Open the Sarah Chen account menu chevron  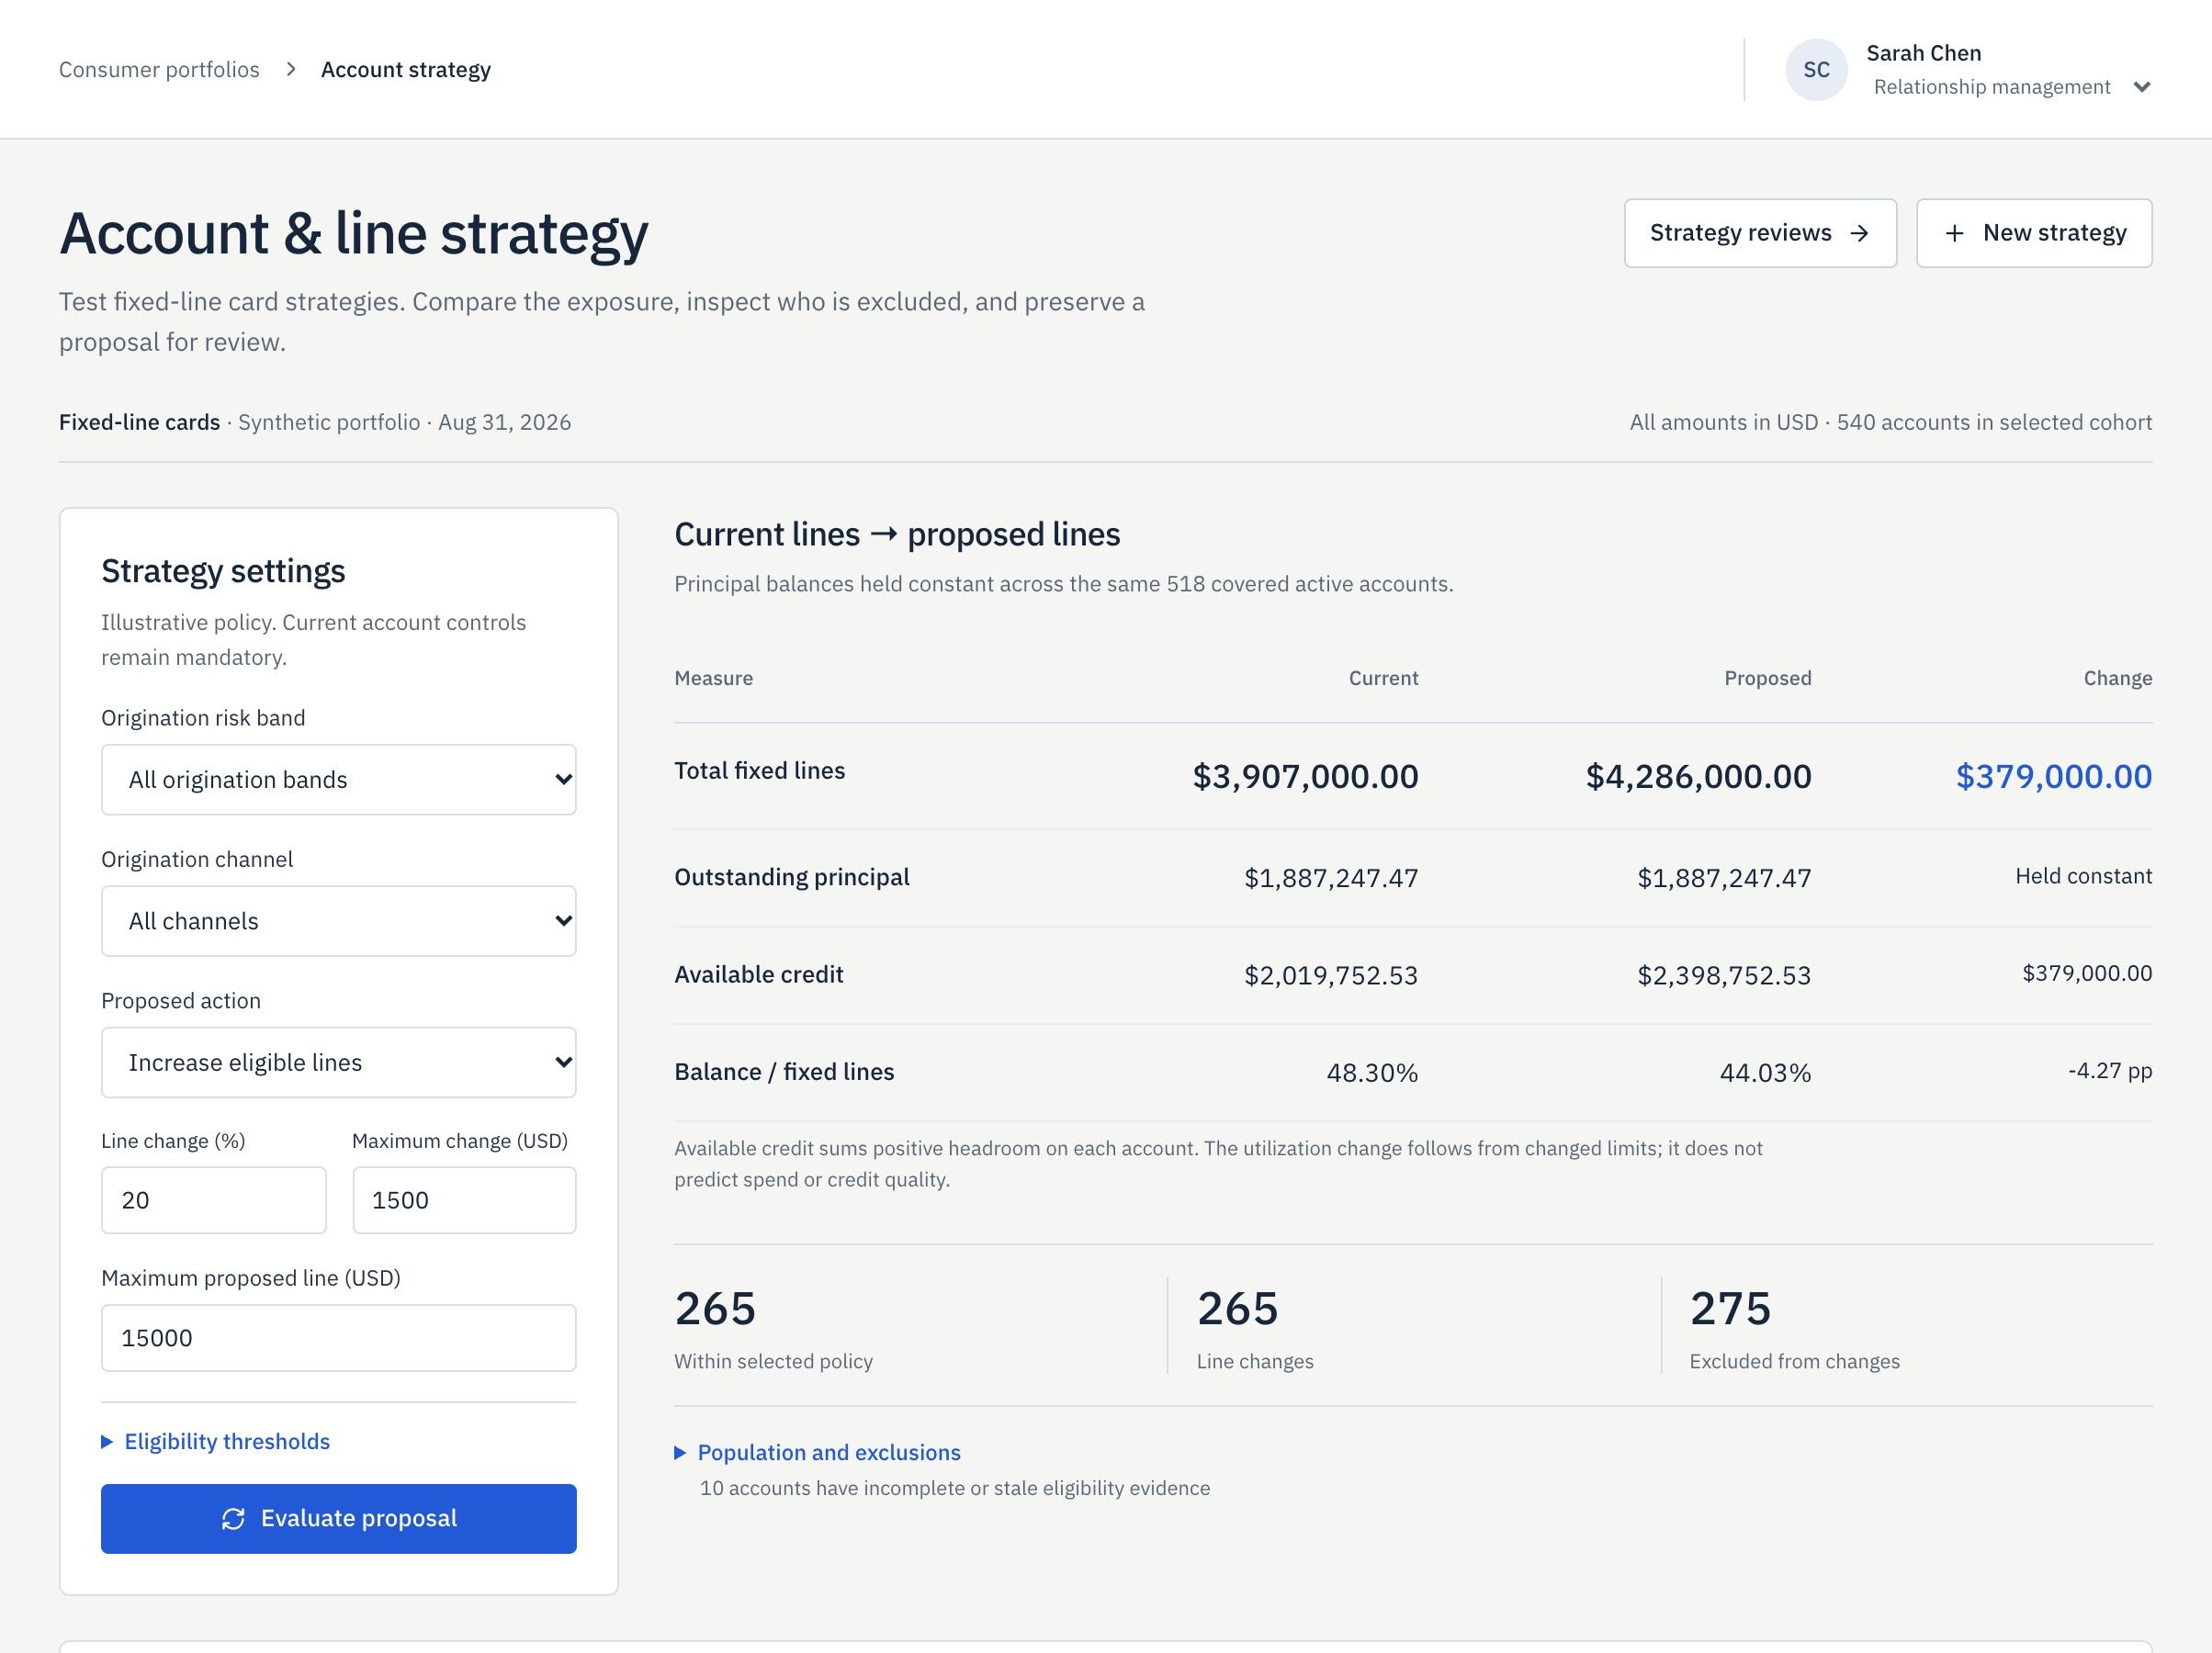tap(2141, 87)
